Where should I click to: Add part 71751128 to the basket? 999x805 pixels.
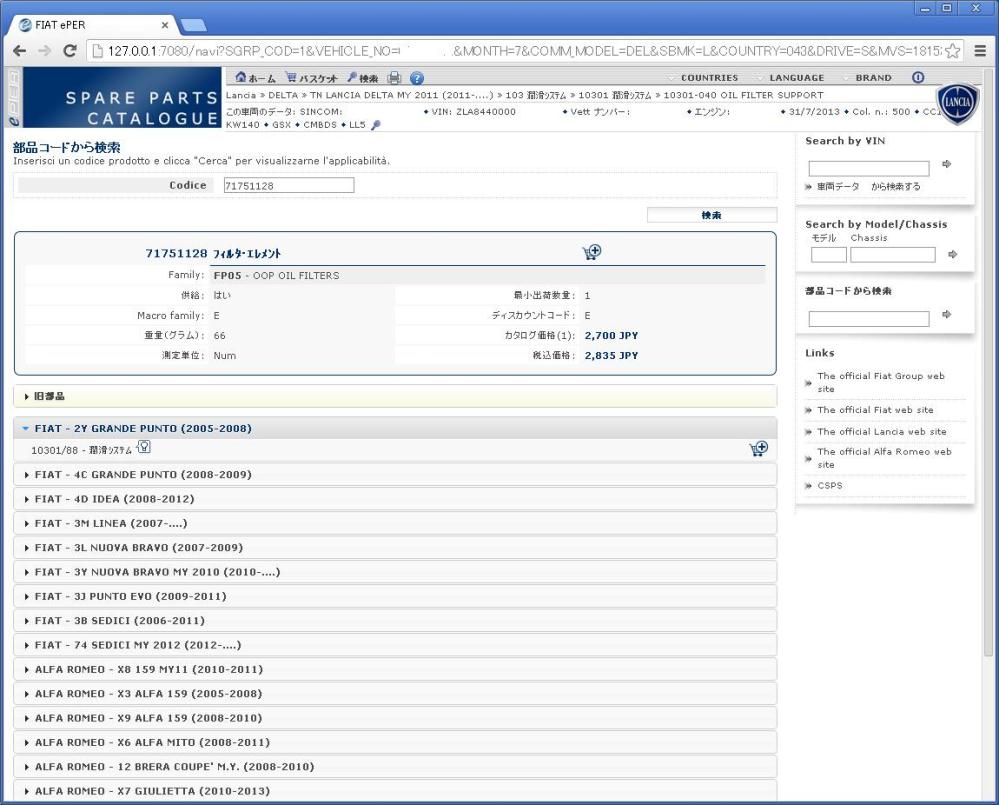[x=592, y=252]
